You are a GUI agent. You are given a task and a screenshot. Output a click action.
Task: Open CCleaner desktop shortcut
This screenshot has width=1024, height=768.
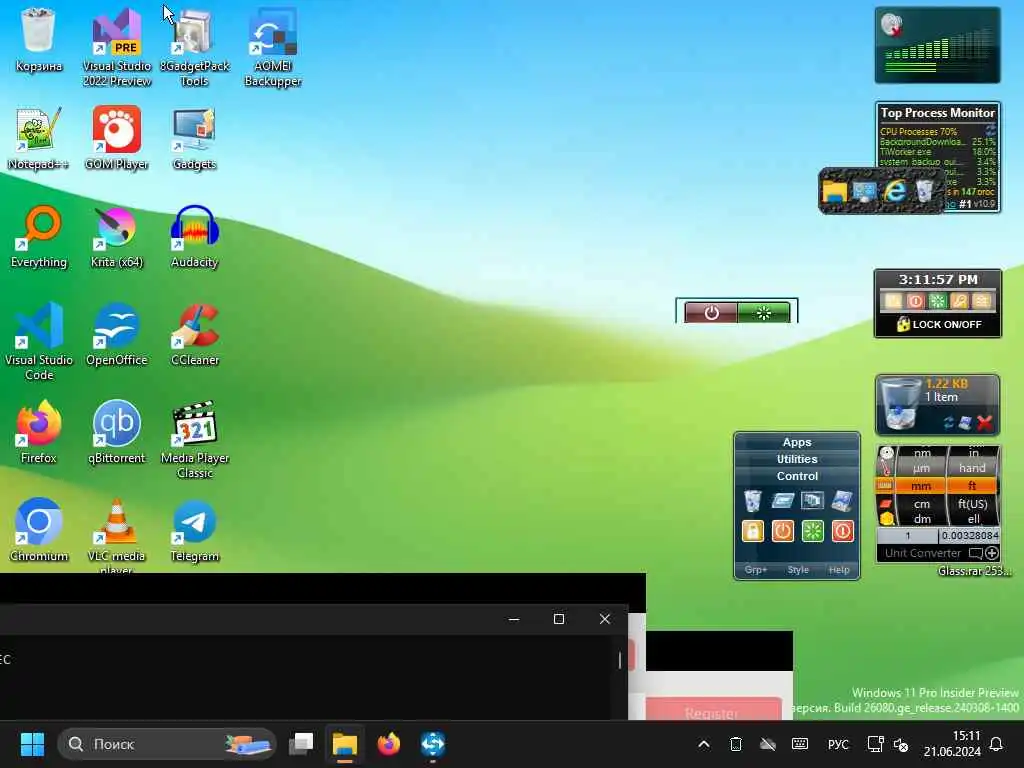[x=195, y=334]
